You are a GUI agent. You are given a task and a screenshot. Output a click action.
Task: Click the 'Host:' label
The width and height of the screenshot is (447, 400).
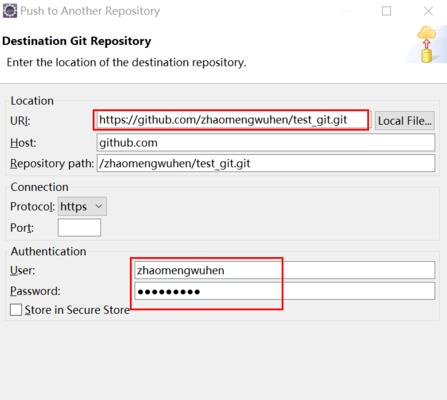(23, 143)
